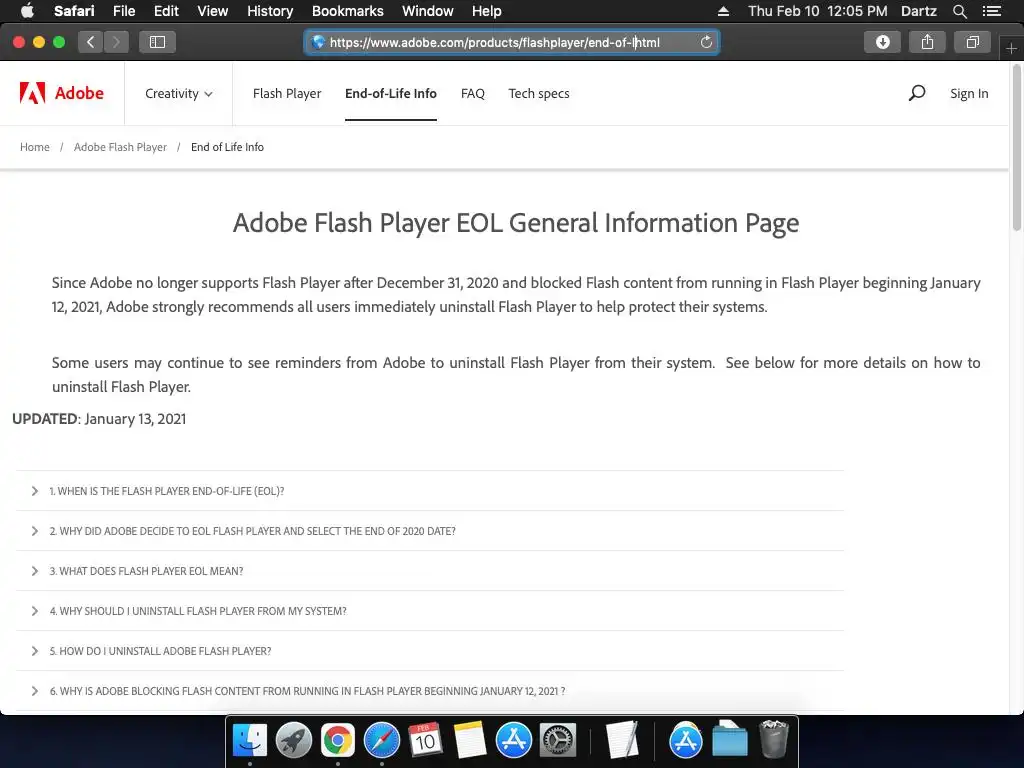This screenshot has height=768, width=1024.
Task: Open the App Store icon next to Notes
Action: [513, 741]
